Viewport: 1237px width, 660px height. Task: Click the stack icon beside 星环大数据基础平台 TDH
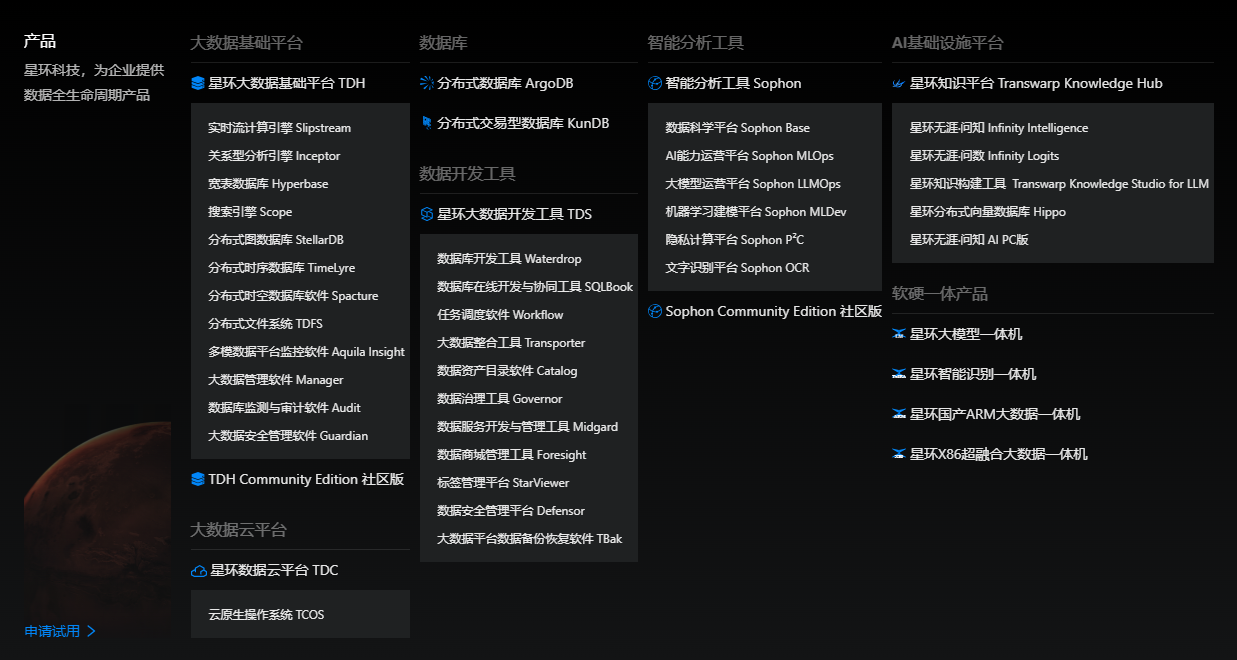197,84
